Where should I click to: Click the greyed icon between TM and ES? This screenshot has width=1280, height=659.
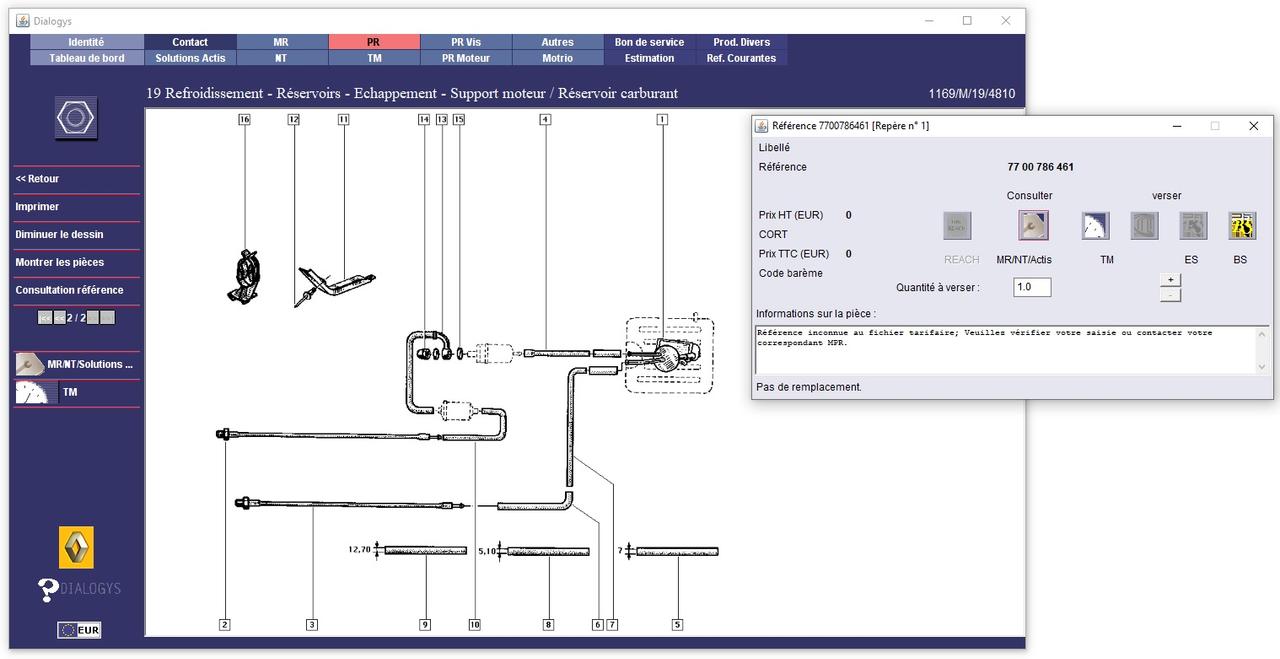1144,226
